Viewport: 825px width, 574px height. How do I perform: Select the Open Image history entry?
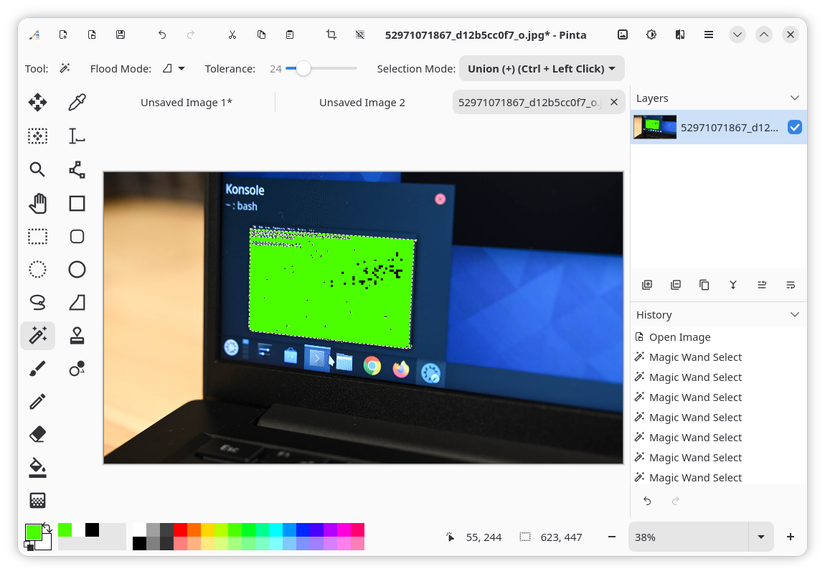(x=718, y=337)
